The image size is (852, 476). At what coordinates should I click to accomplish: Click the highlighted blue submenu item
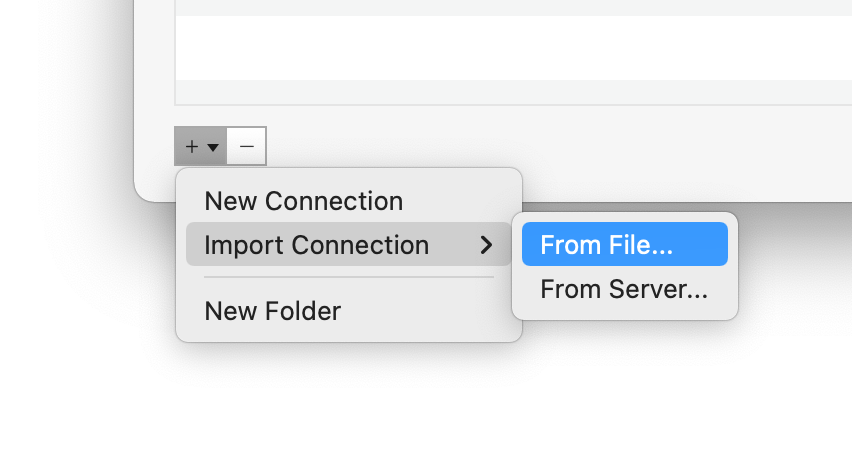(624, 245)
